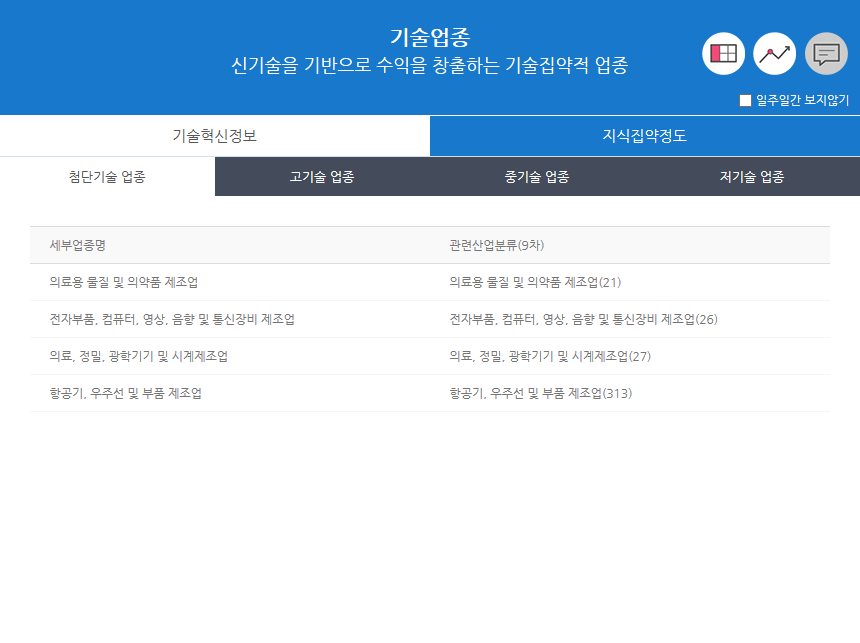Open the line graph trend icon
The width and height of the screenshot is (860, 643).
[773, 53]
